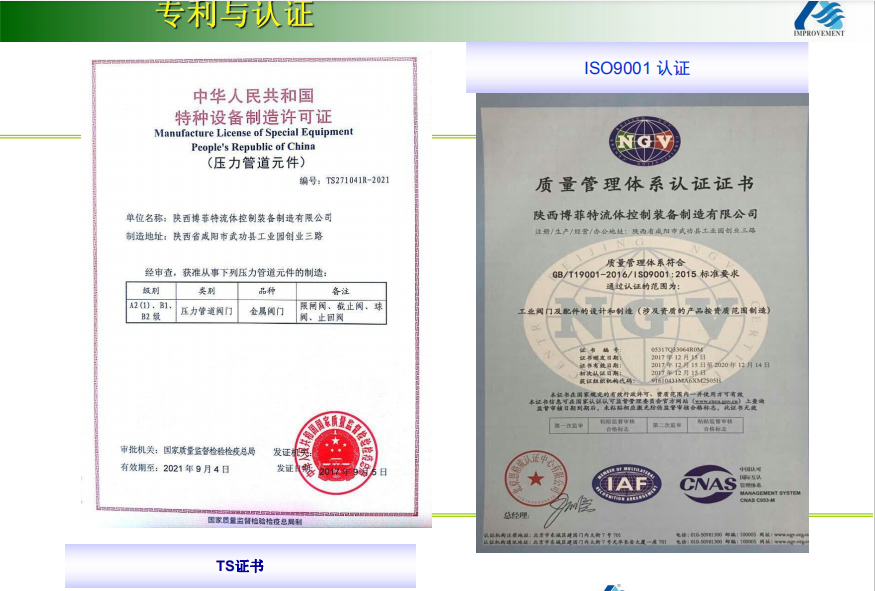The width and height of the screenshot is (875, 591).
Task: Click the ISO9001 认证 caption box
Action: click(637, 68)
